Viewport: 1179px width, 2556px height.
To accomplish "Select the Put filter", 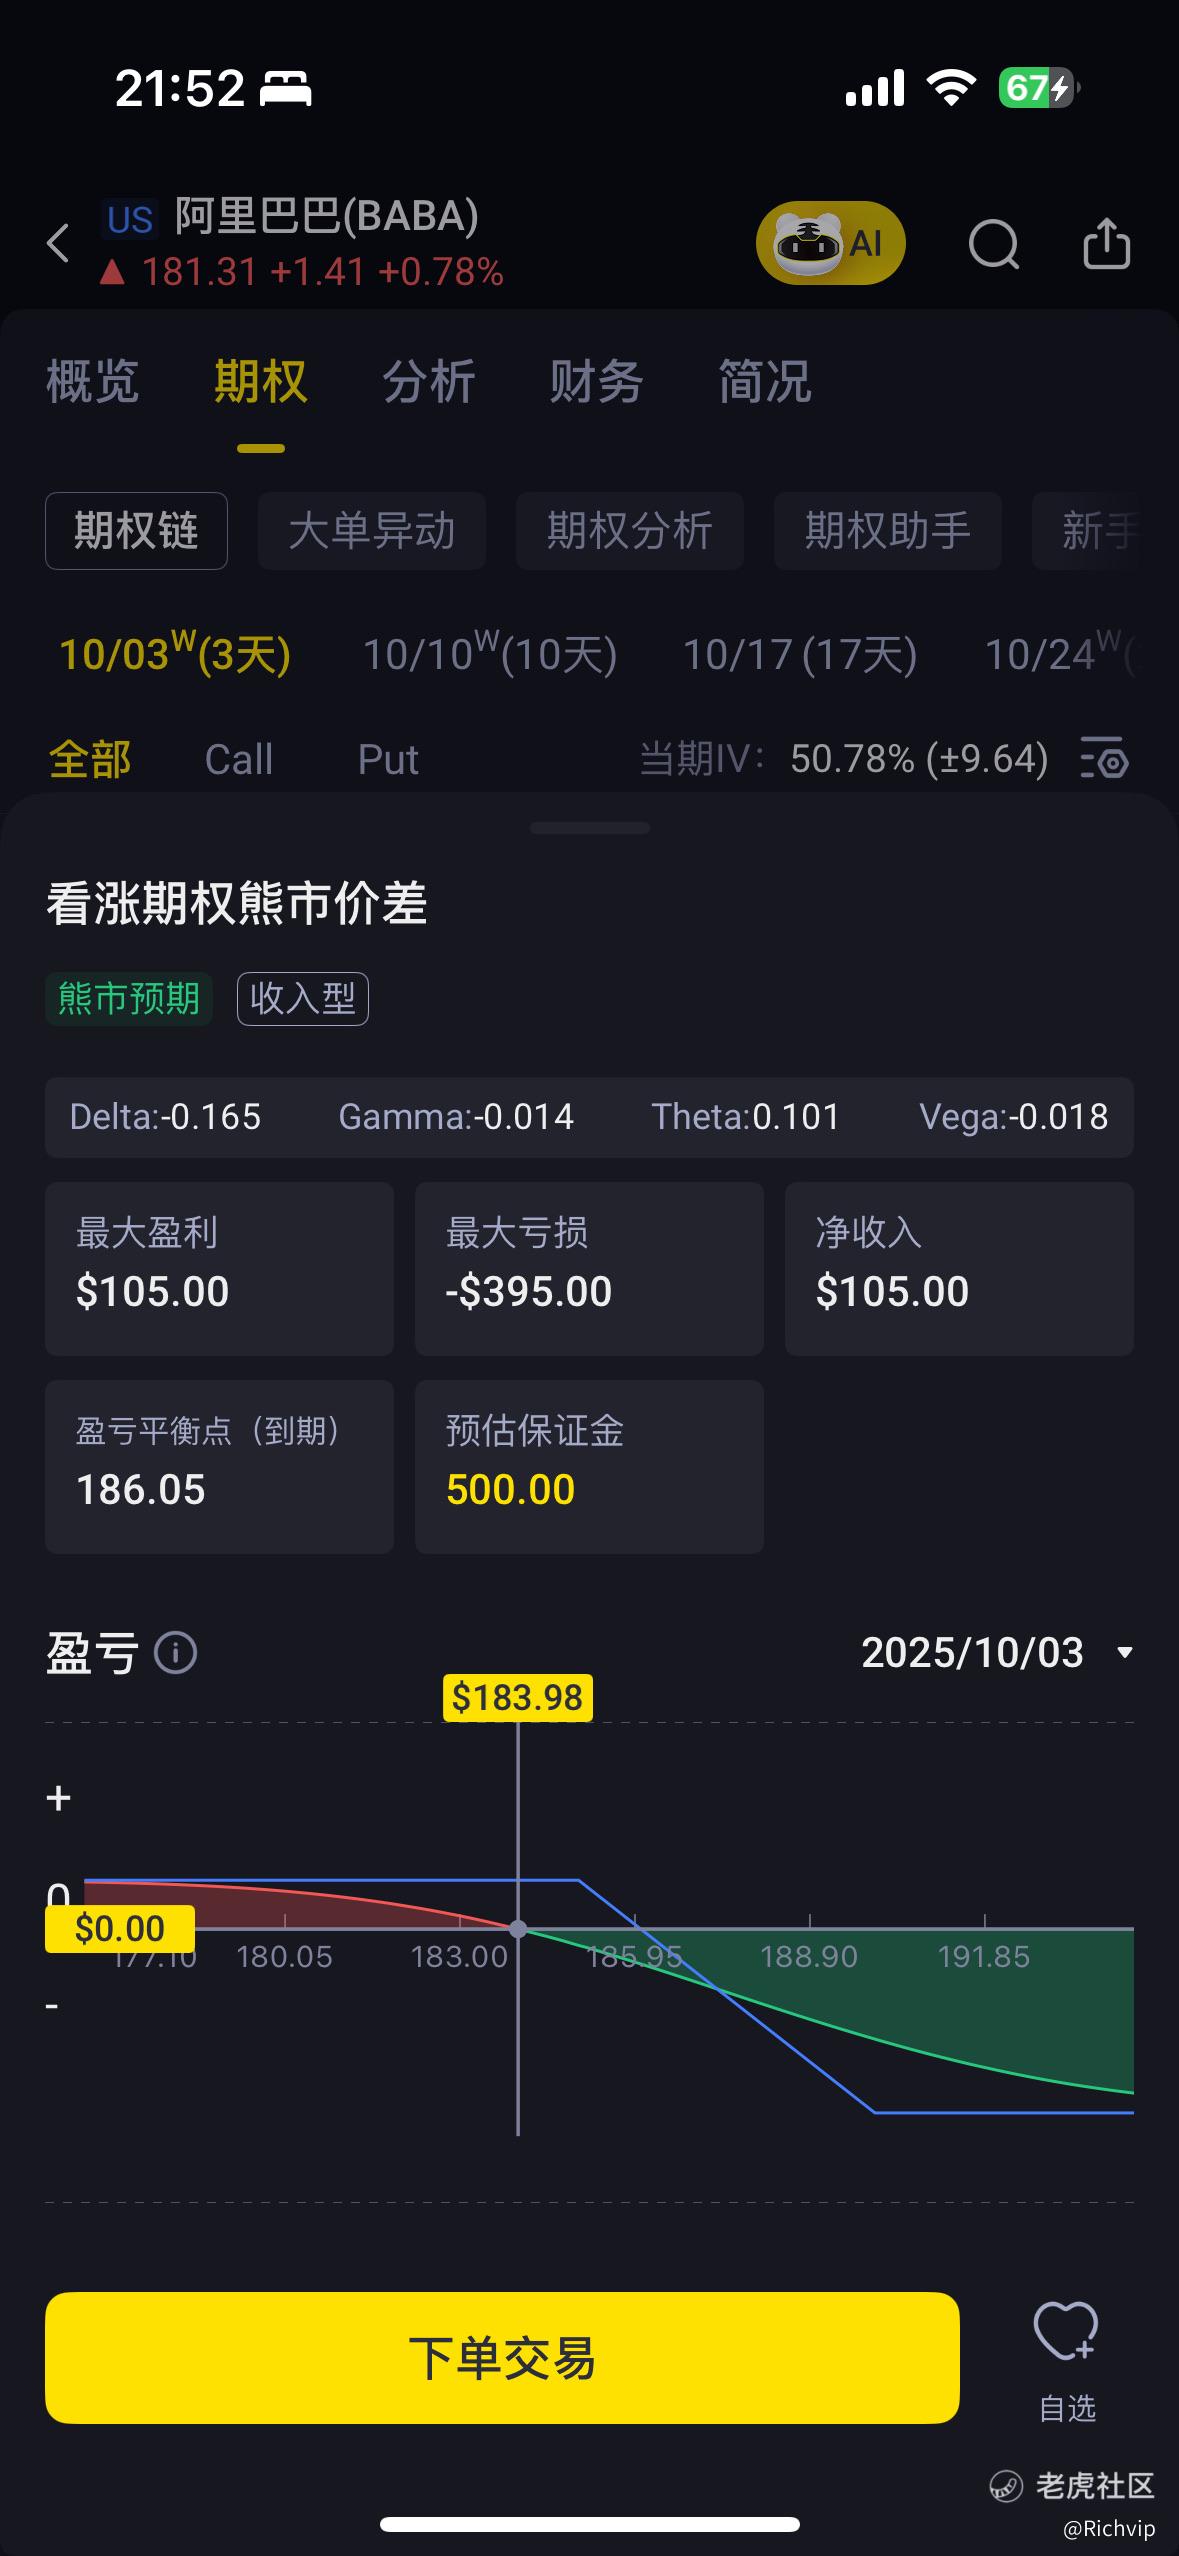I will coord(388,759).
